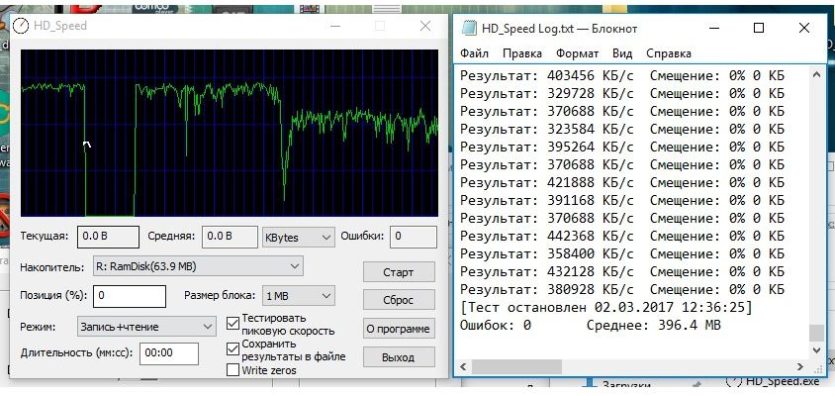Open the Формат menu
Viewport: 835px width, 396px height.
coord(577,53)
